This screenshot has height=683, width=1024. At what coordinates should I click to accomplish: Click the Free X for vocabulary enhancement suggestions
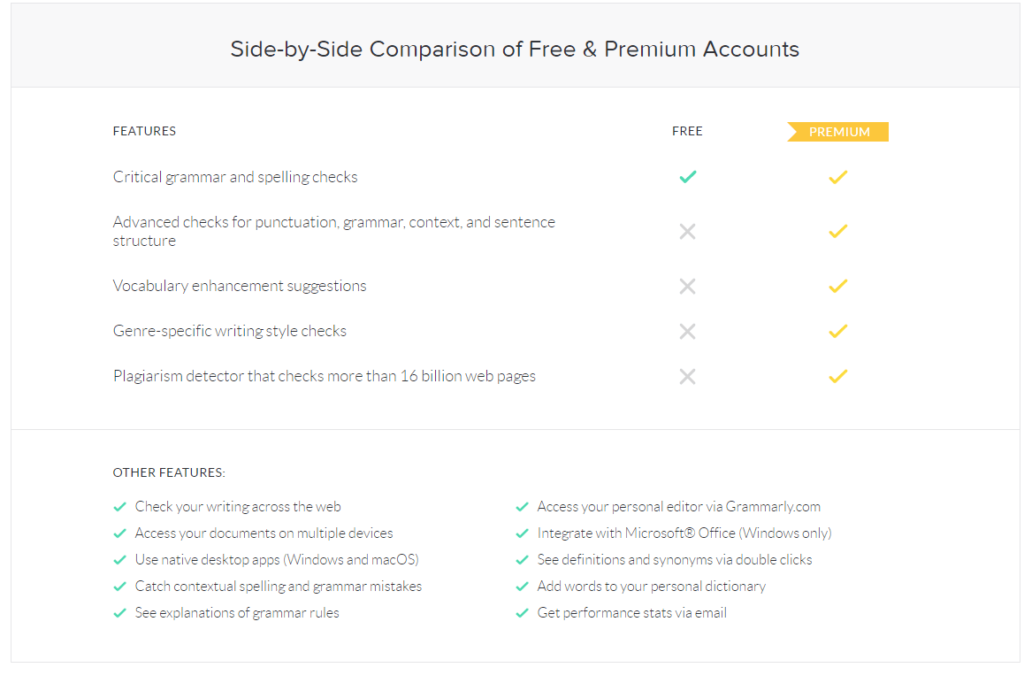(687, 286)
